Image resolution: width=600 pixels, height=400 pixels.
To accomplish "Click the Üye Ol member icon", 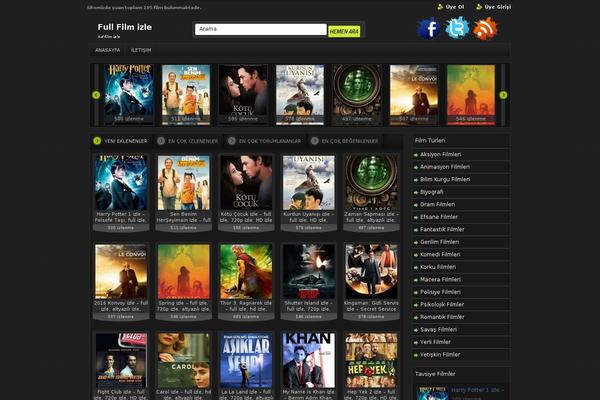I will point(440,7).
